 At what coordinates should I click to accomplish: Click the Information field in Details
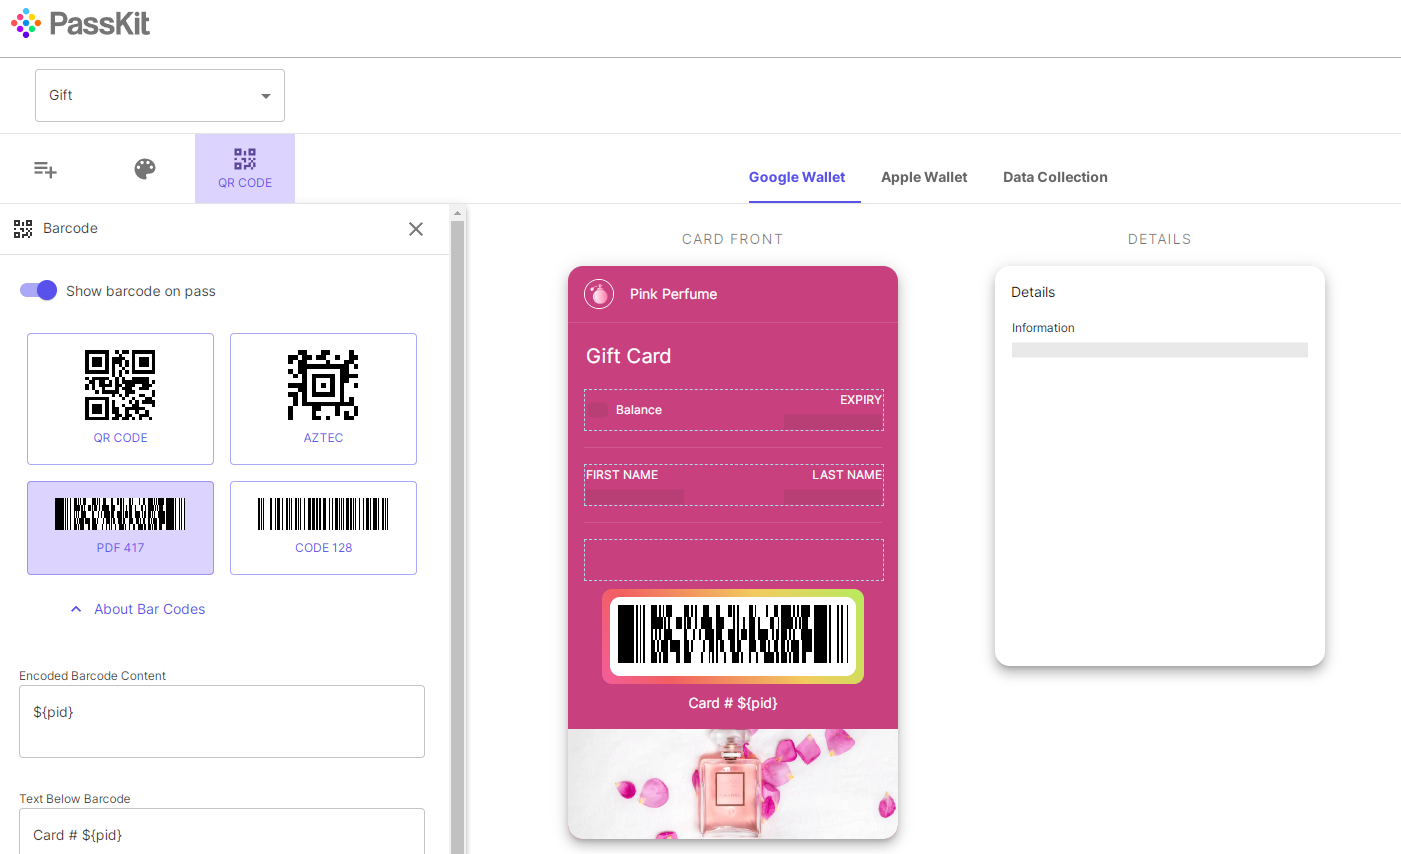[x=1160, y=340]
